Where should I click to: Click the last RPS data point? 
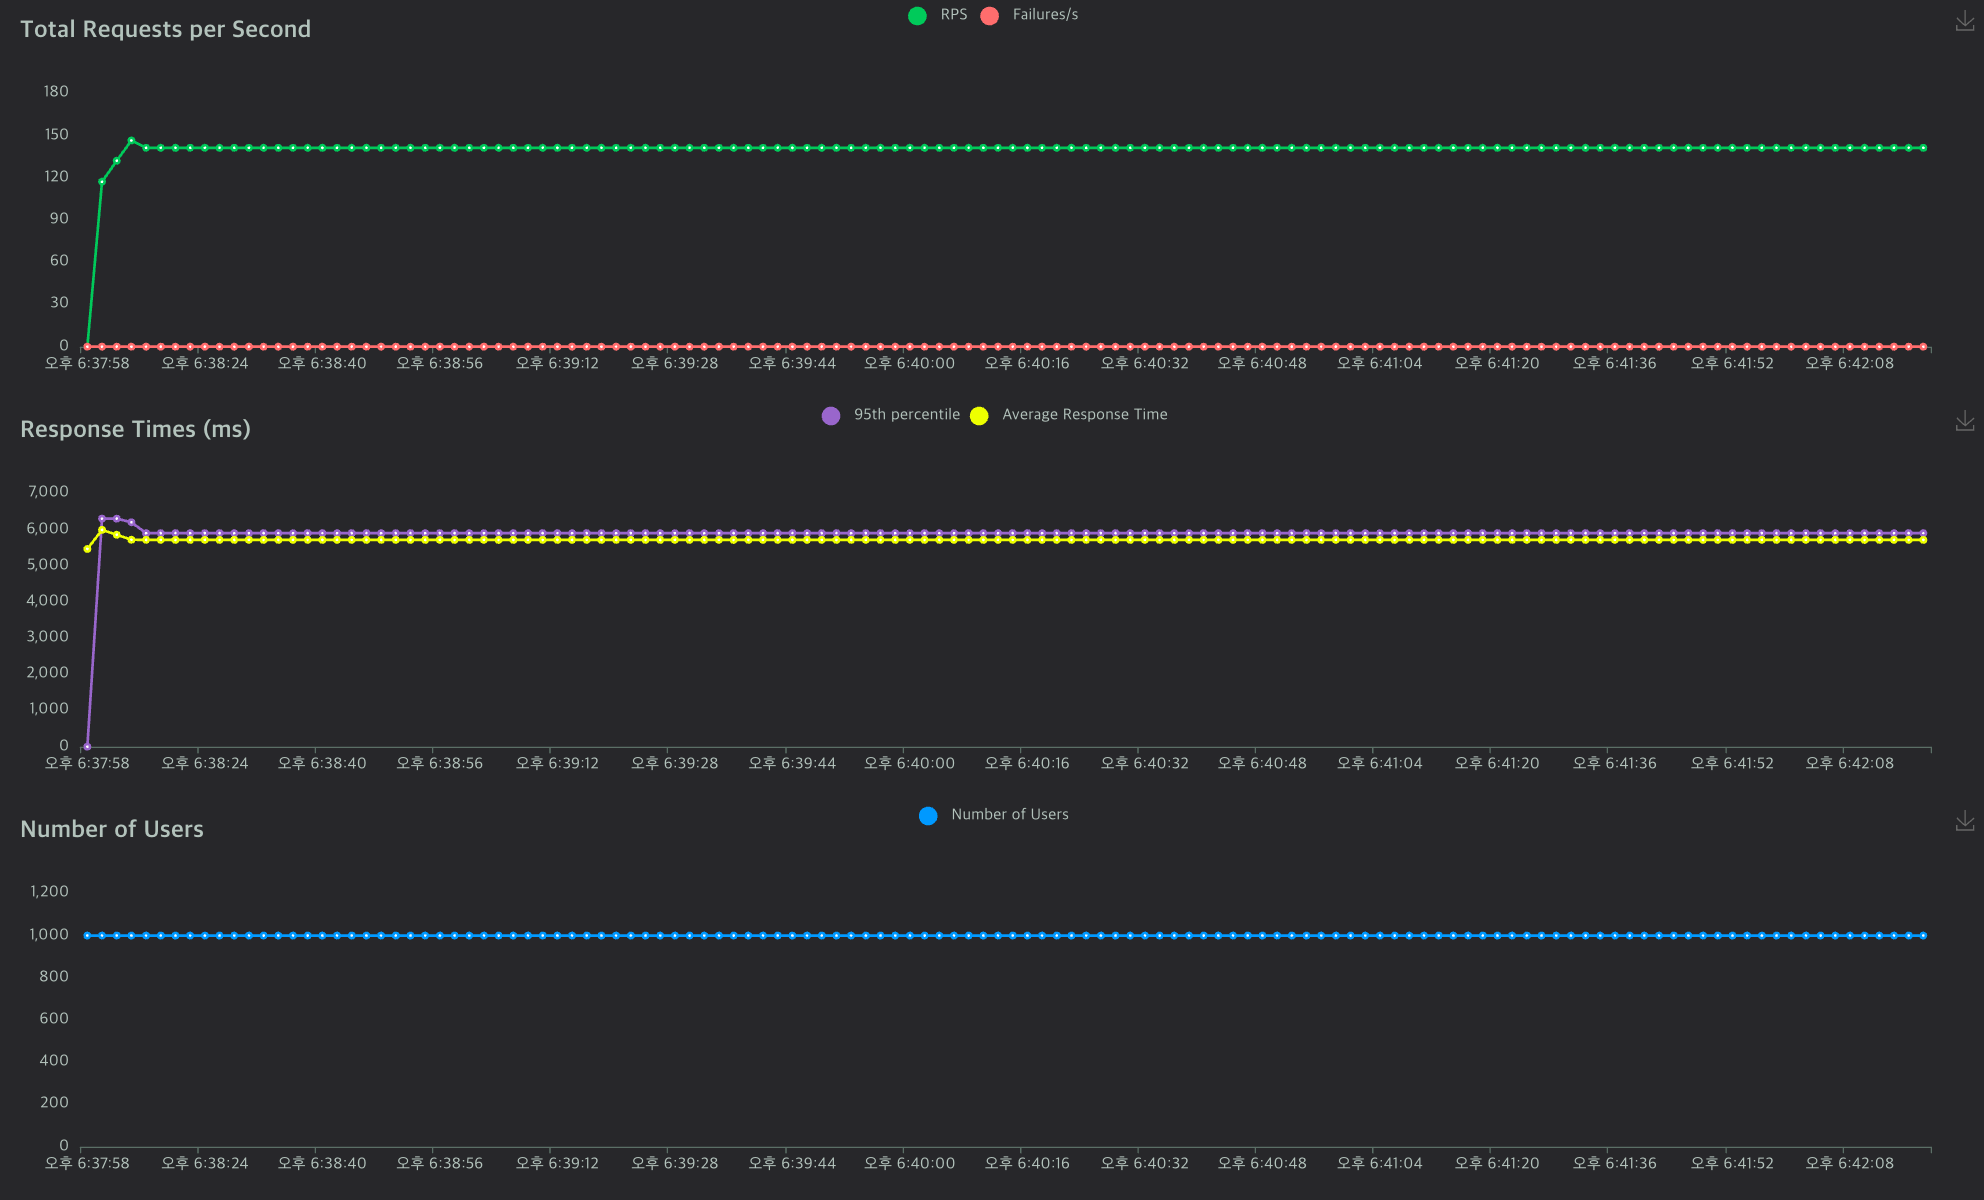(x=1923, y=148)
